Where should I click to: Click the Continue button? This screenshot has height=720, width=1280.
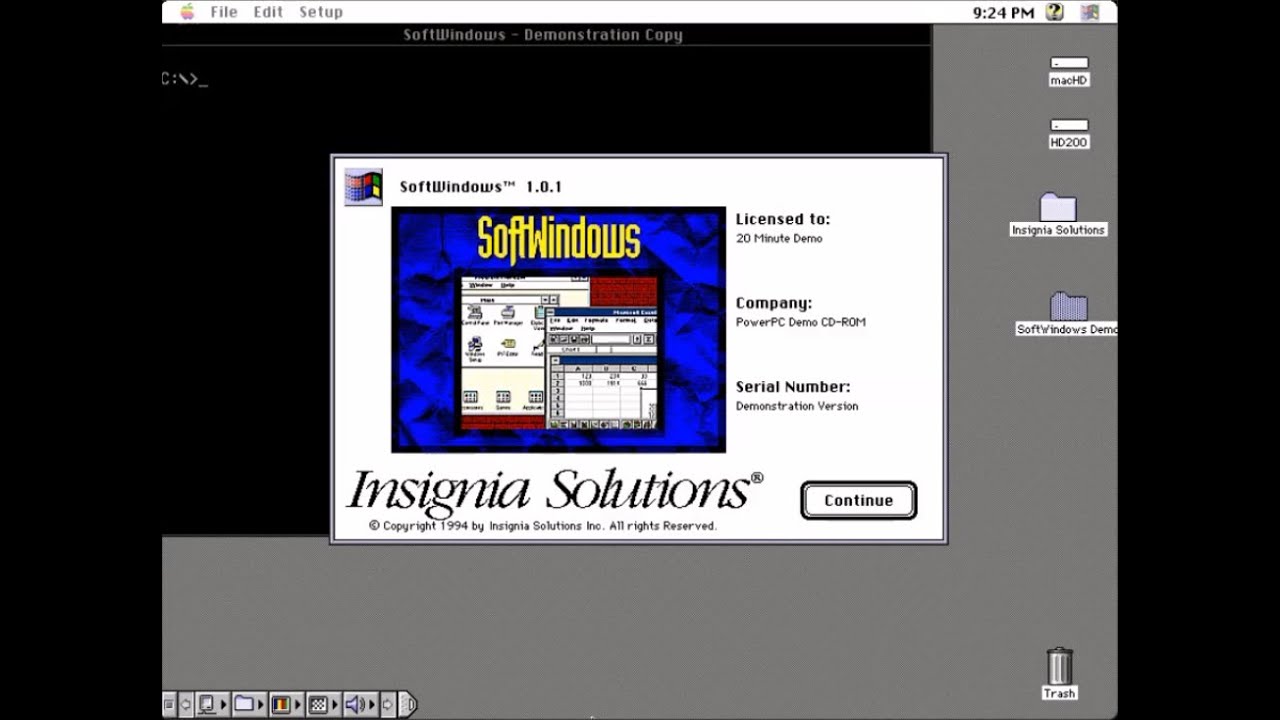point(858,501)
